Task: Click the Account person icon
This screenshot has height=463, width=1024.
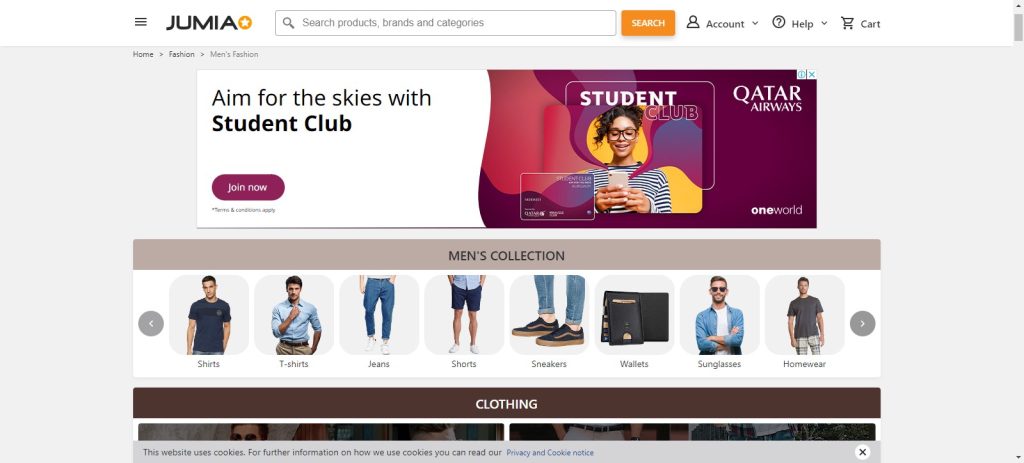Action: click(x=693, y=22)
